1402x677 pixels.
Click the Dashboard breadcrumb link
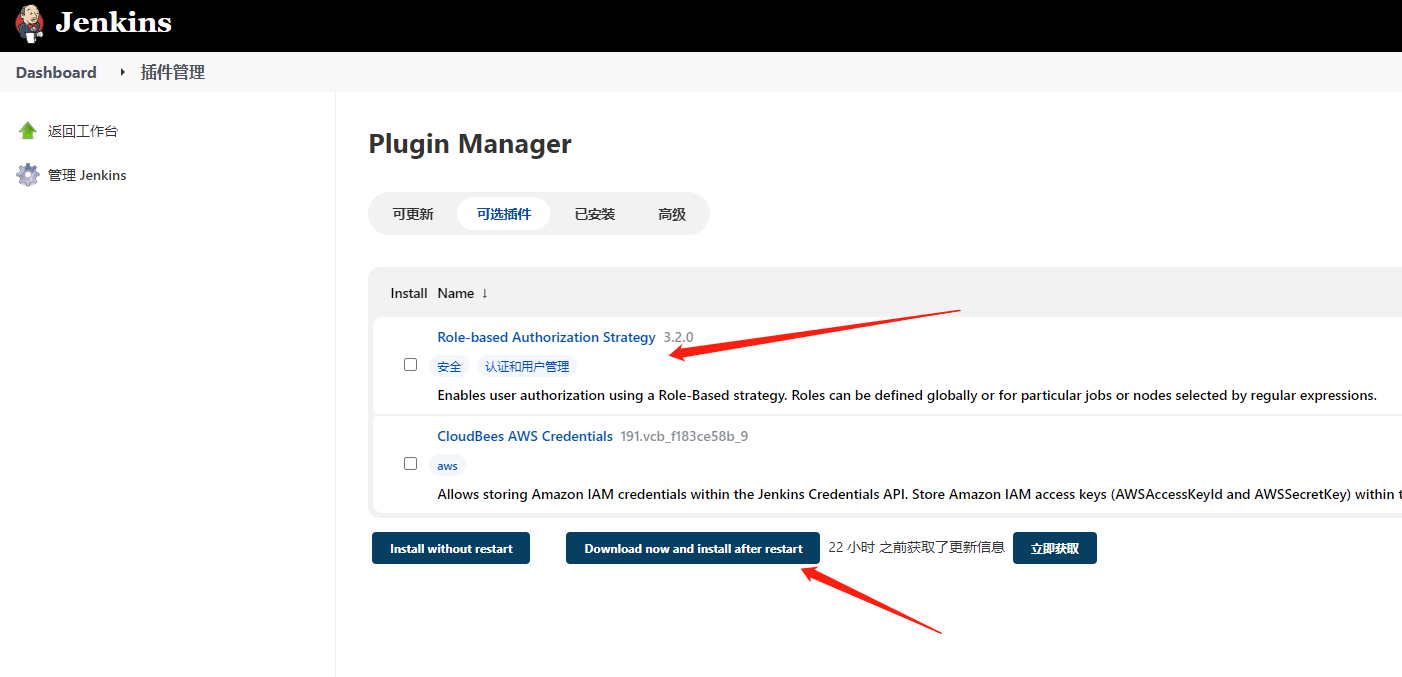pyautogui.click(x=56, y=72)
